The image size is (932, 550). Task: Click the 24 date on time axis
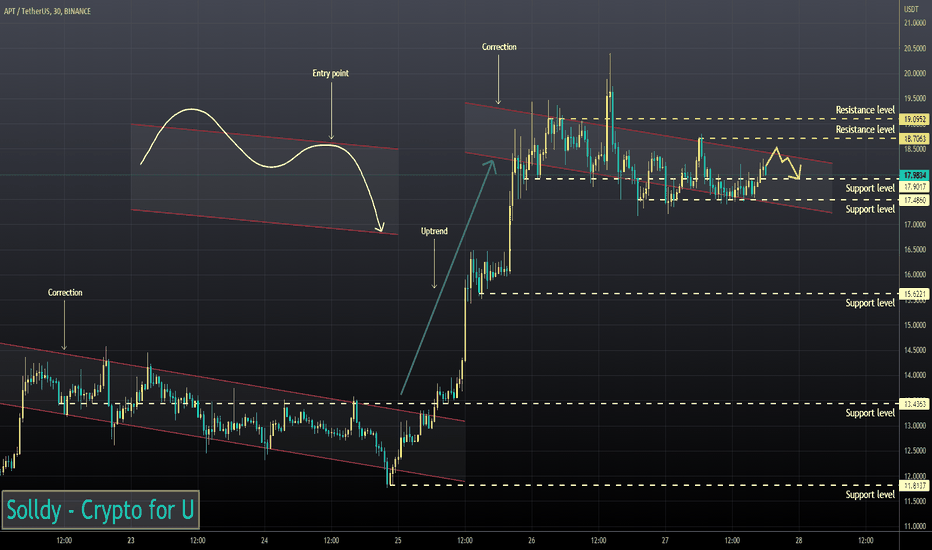[x=265, y=540]
